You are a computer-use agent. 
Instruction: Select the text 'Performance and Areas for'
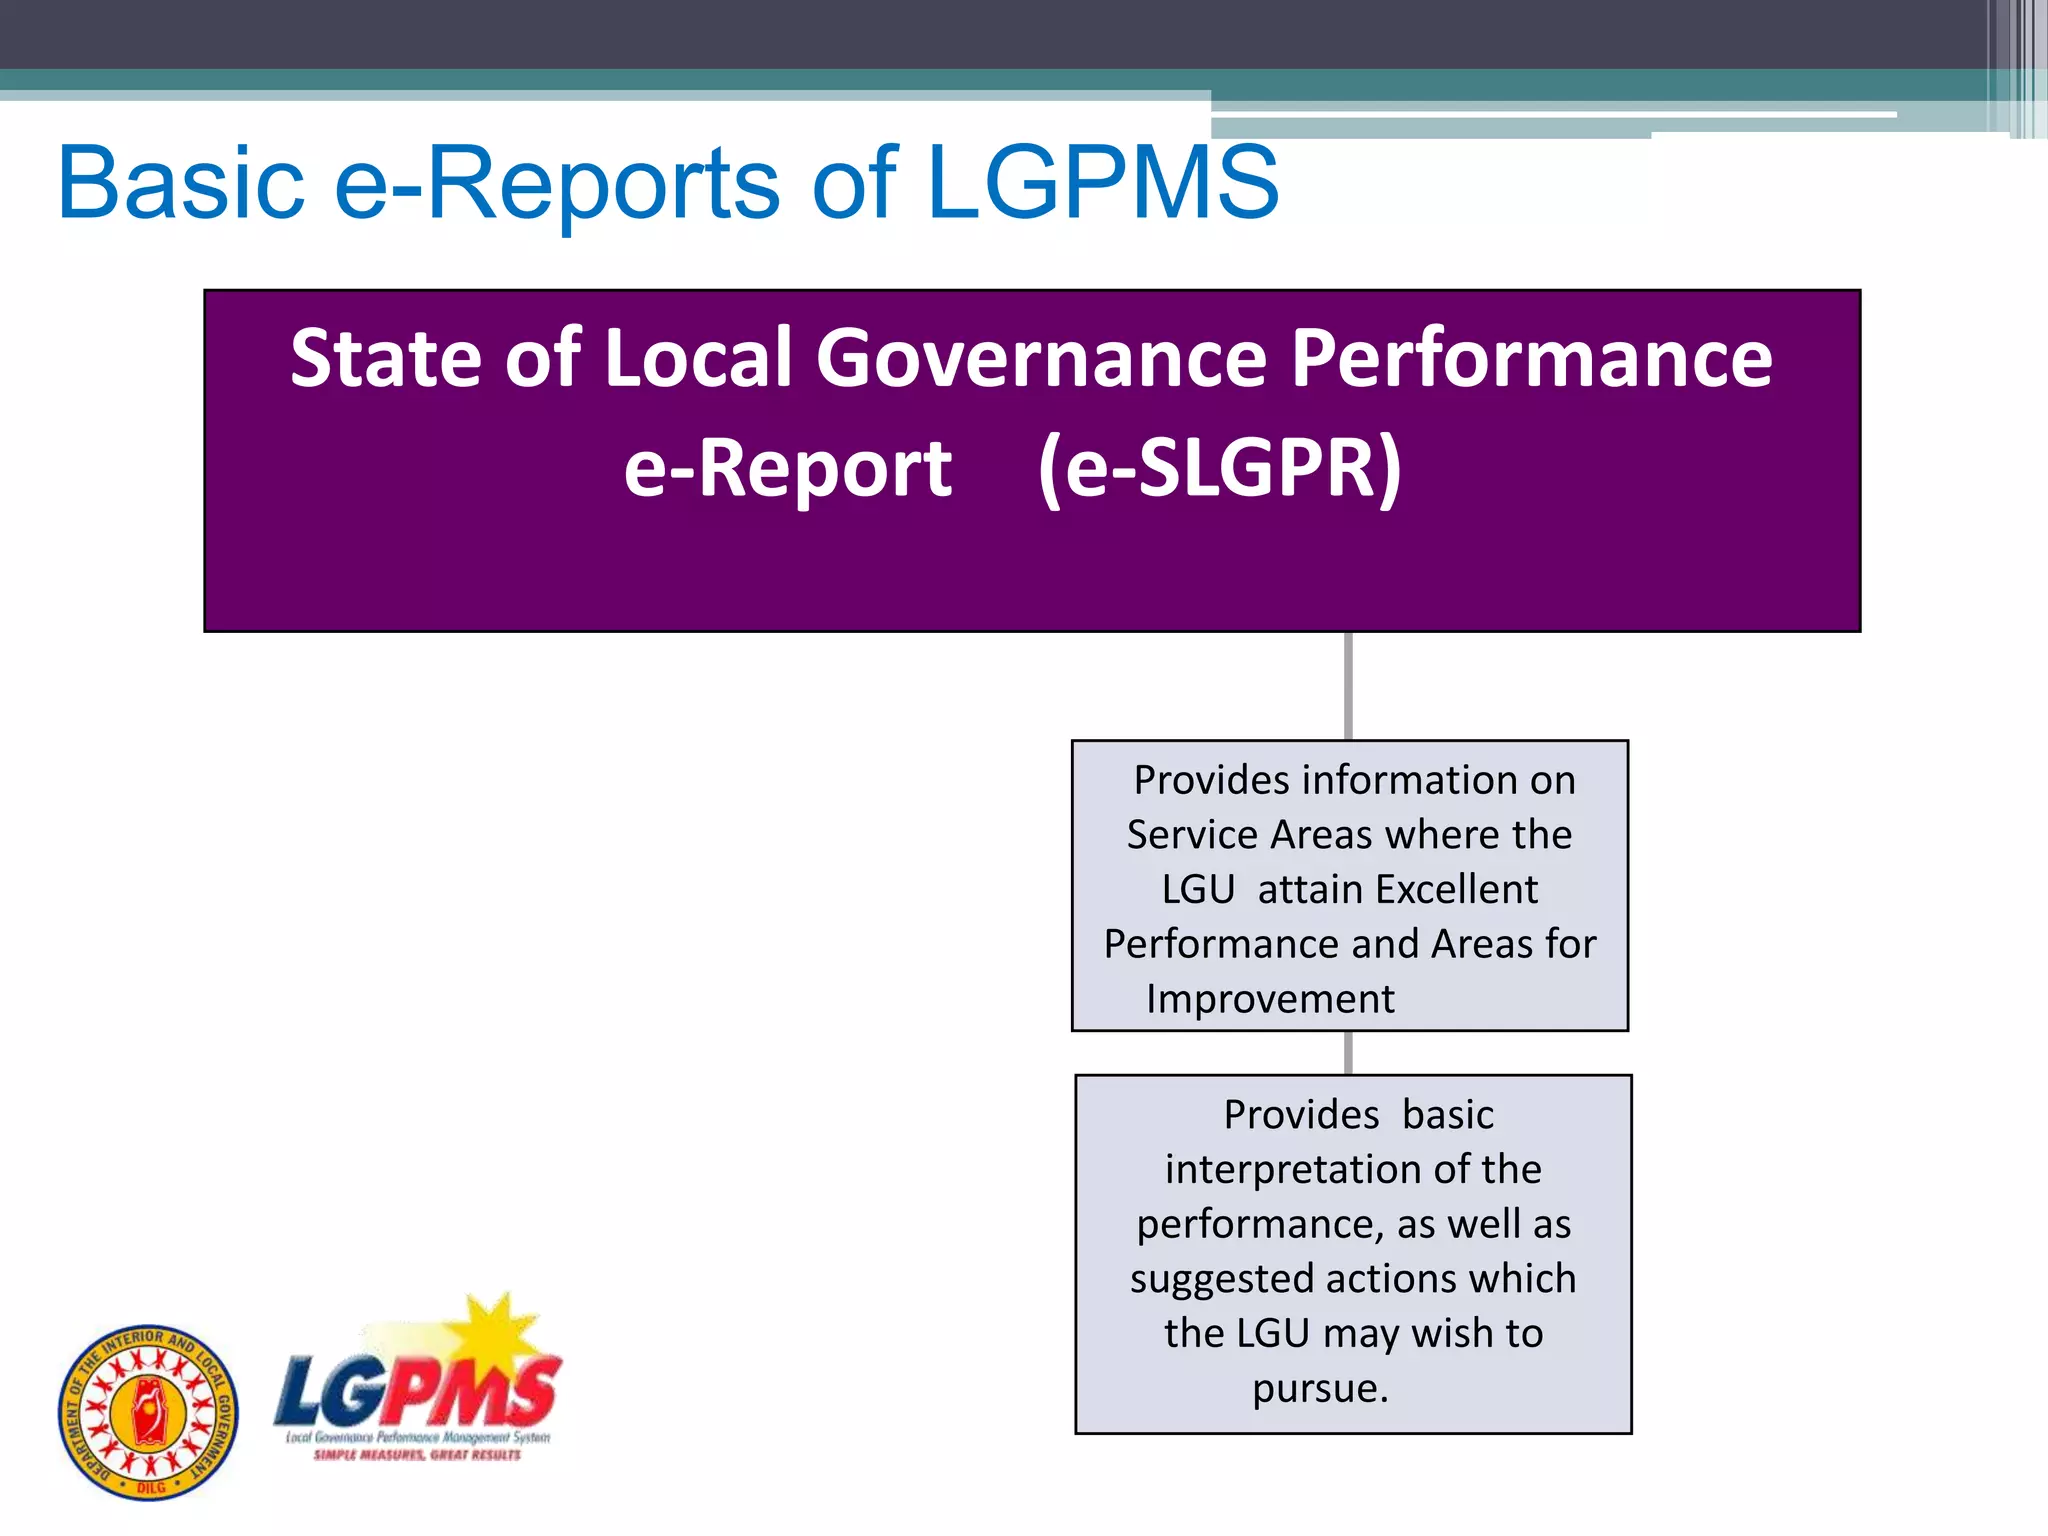pos(1350,944)
